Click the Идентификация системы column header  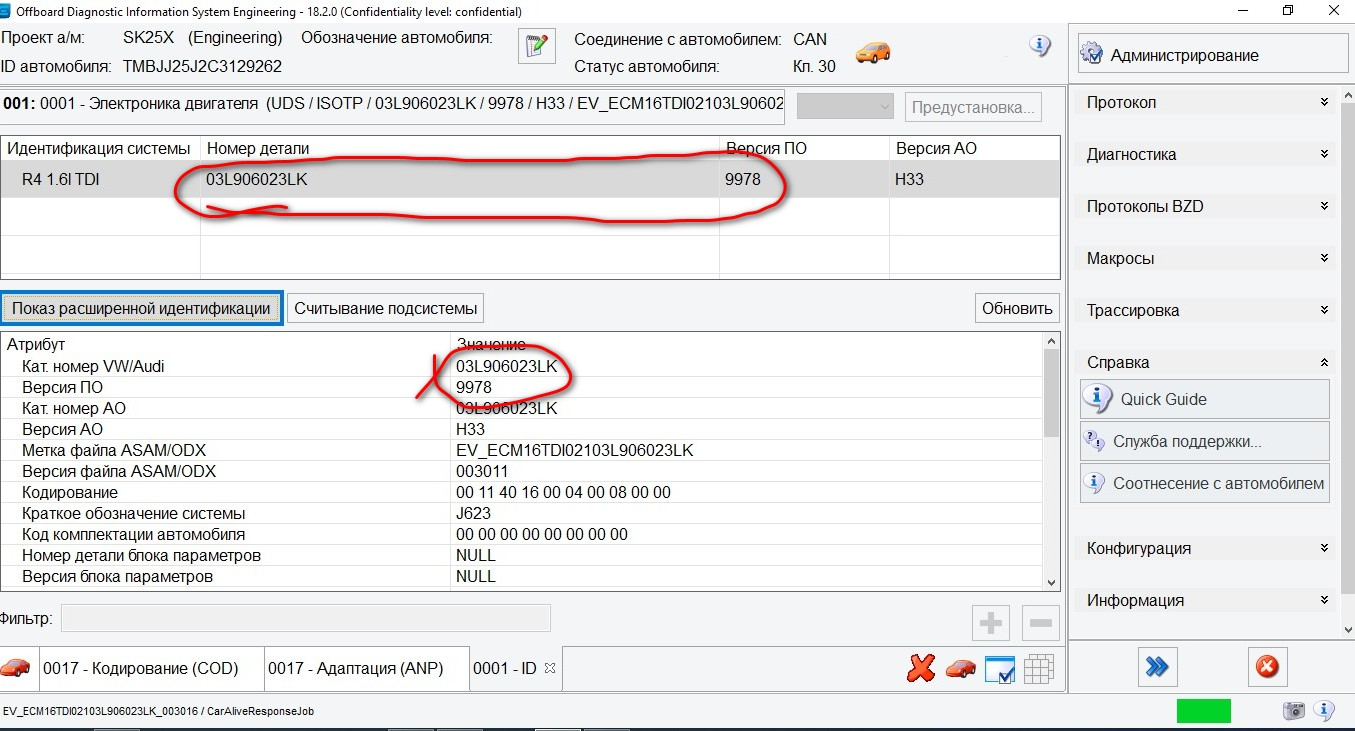tap(101, 148)
